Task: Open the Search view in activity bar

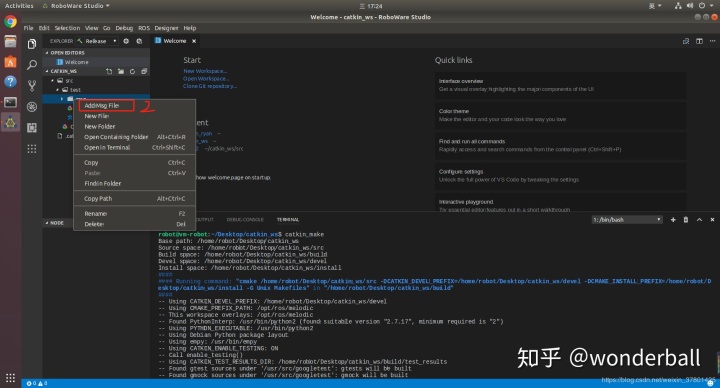Action: pos(32,65)
